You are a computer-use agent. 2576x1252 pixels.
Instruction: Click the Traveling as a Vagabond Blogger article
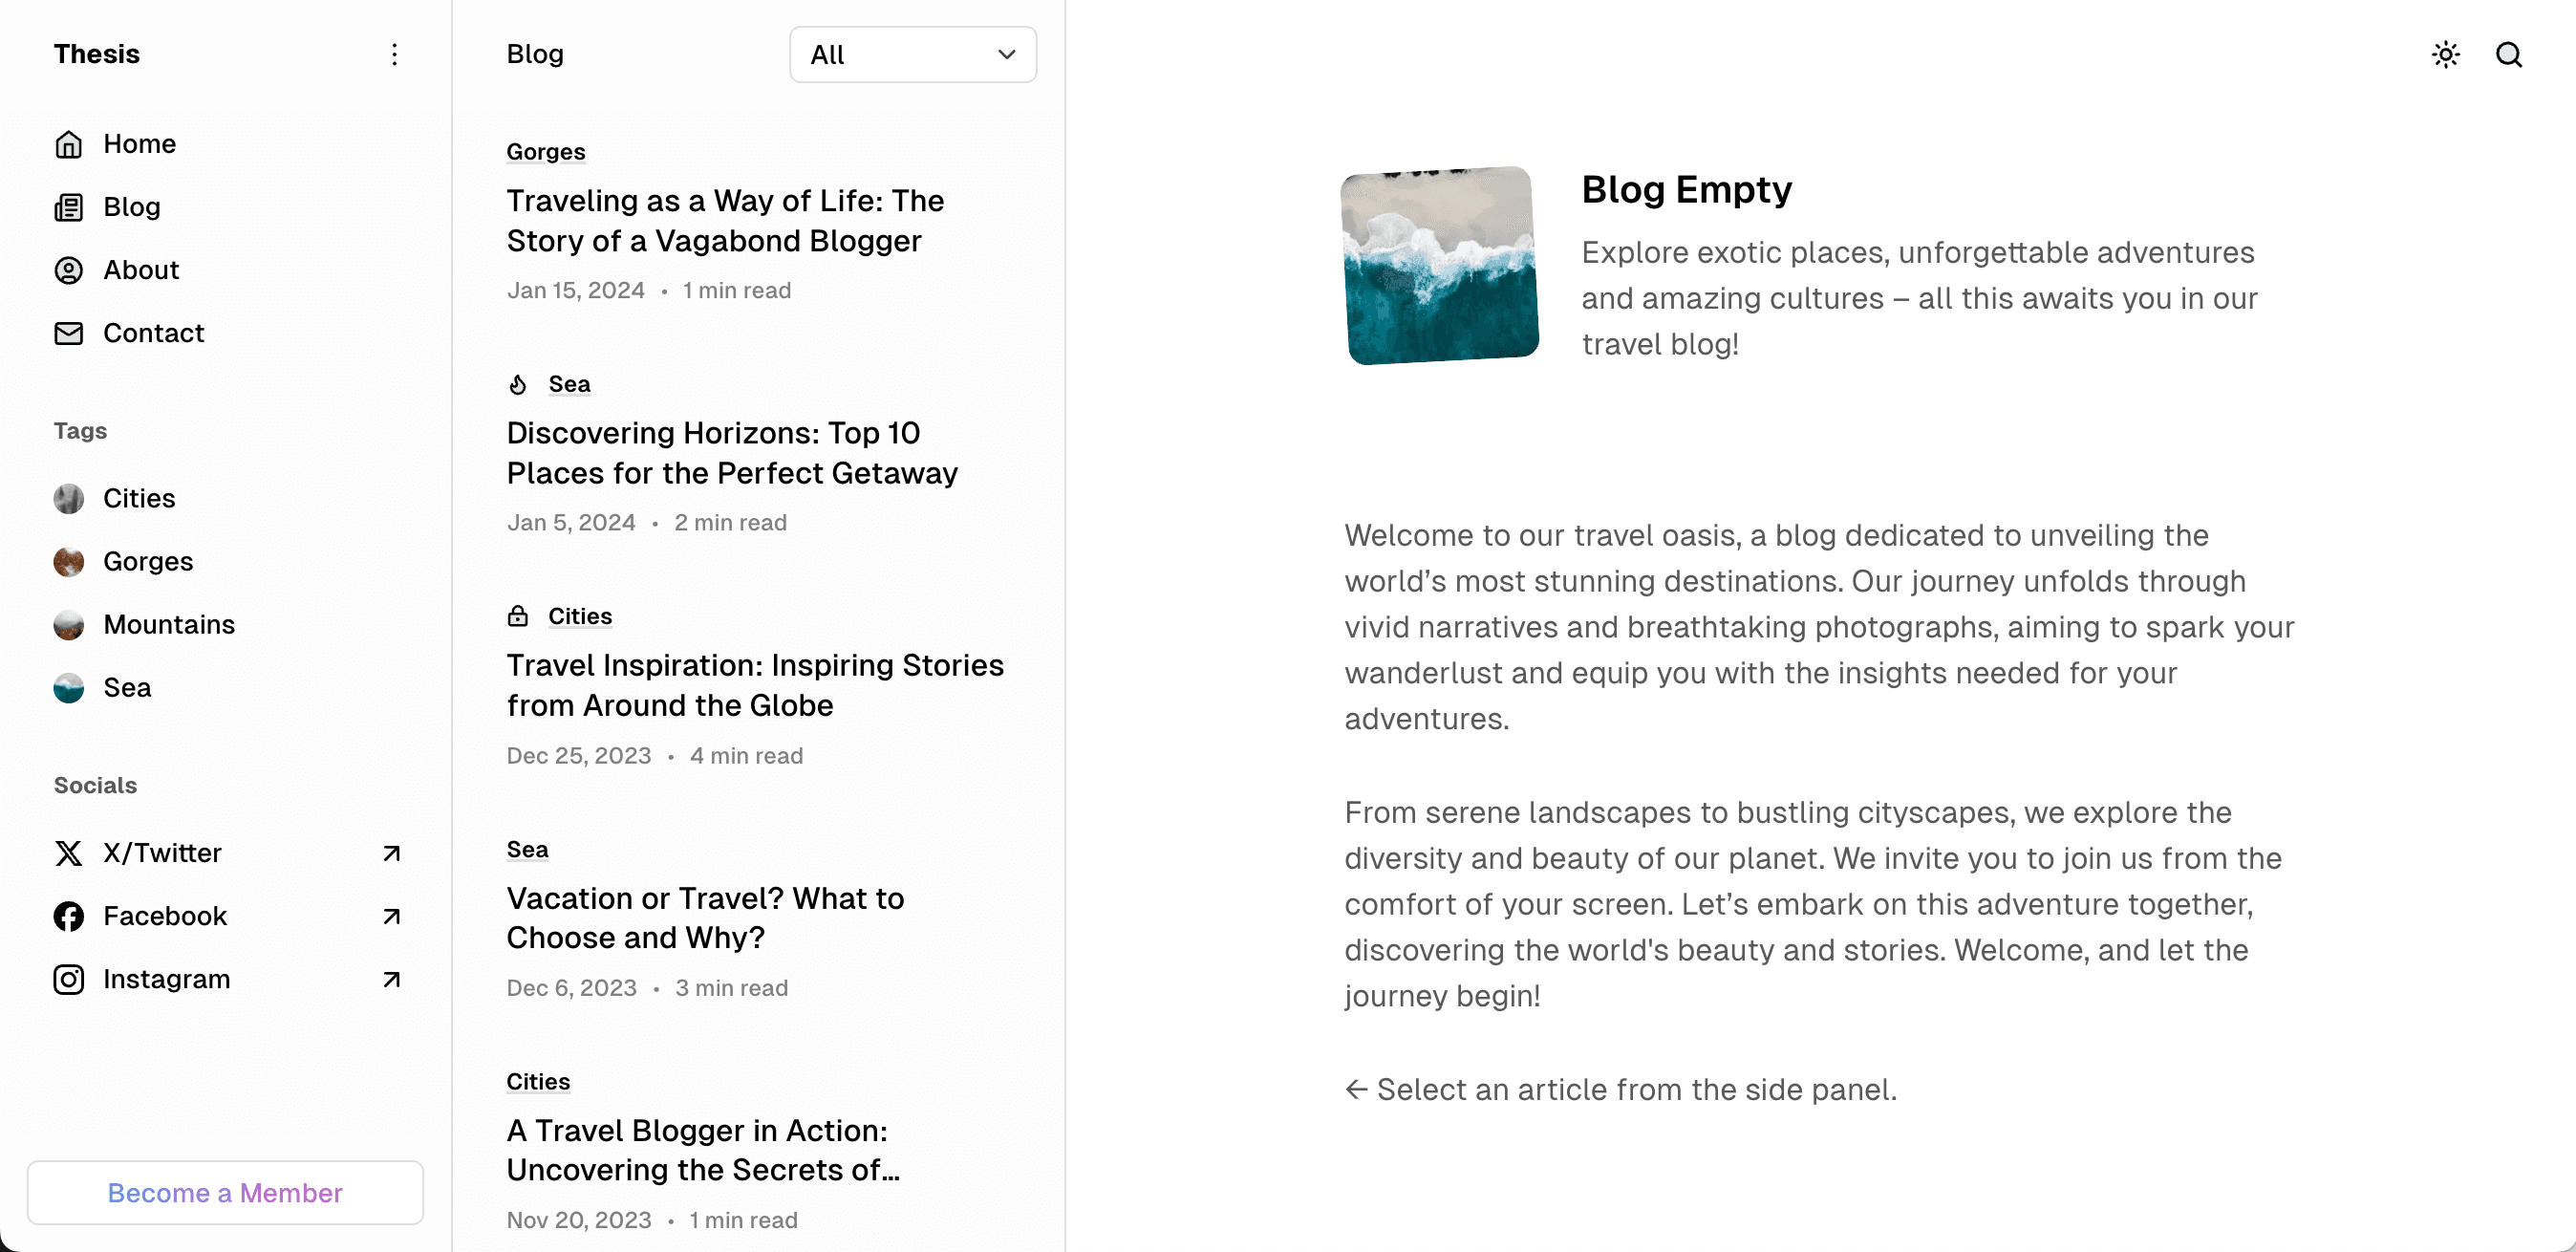(x=726, y=219)
